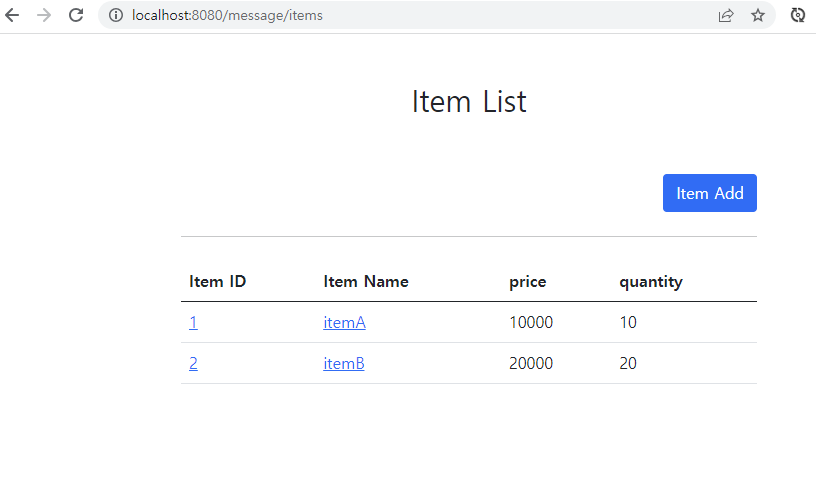The height and width of the screenshot is (497, 816).
Task: Select price value 20000
Action: point(531,363)
